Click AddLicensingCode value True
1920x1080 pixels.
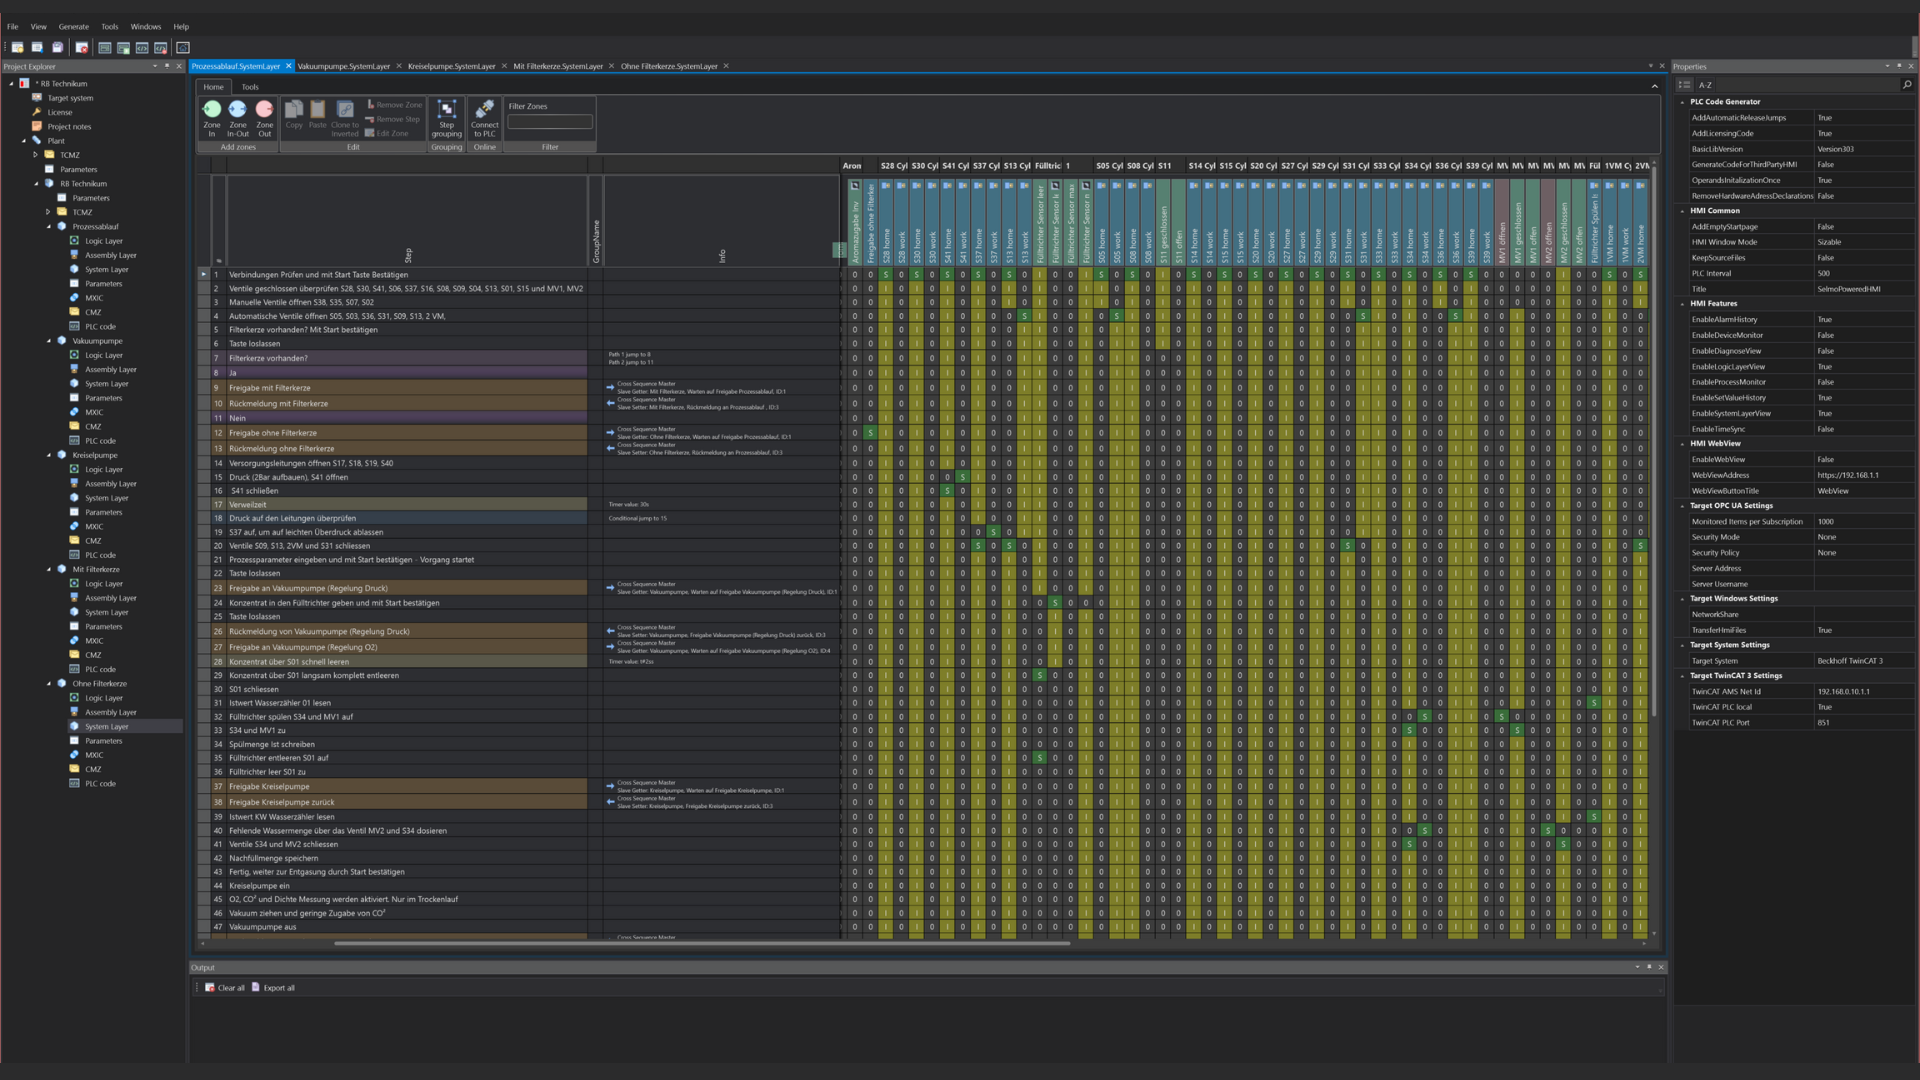1864,133
